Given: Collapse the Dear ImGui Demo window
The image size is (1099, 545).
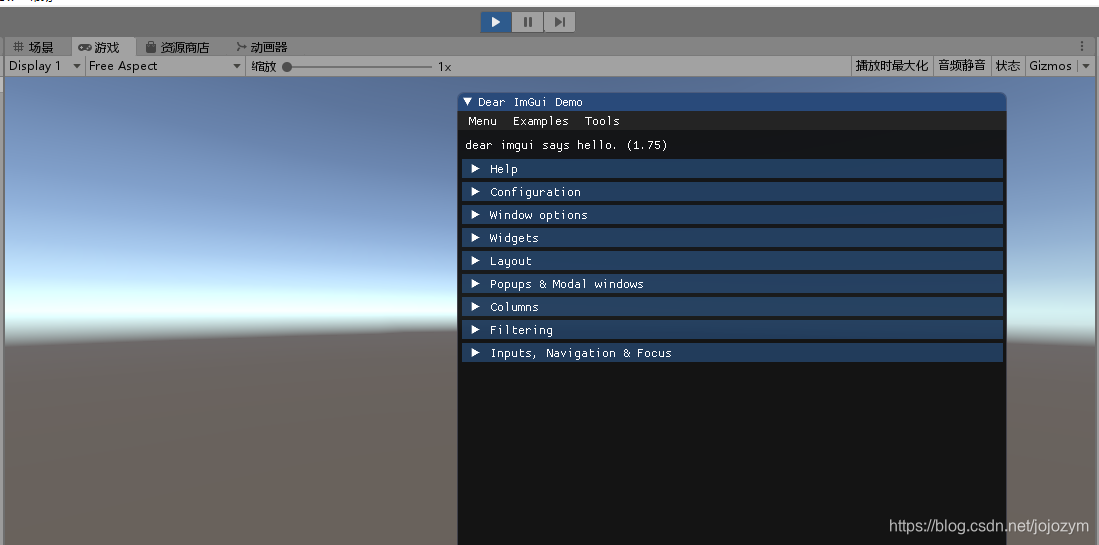Looking at the screenshot, I should coord(467,102).
